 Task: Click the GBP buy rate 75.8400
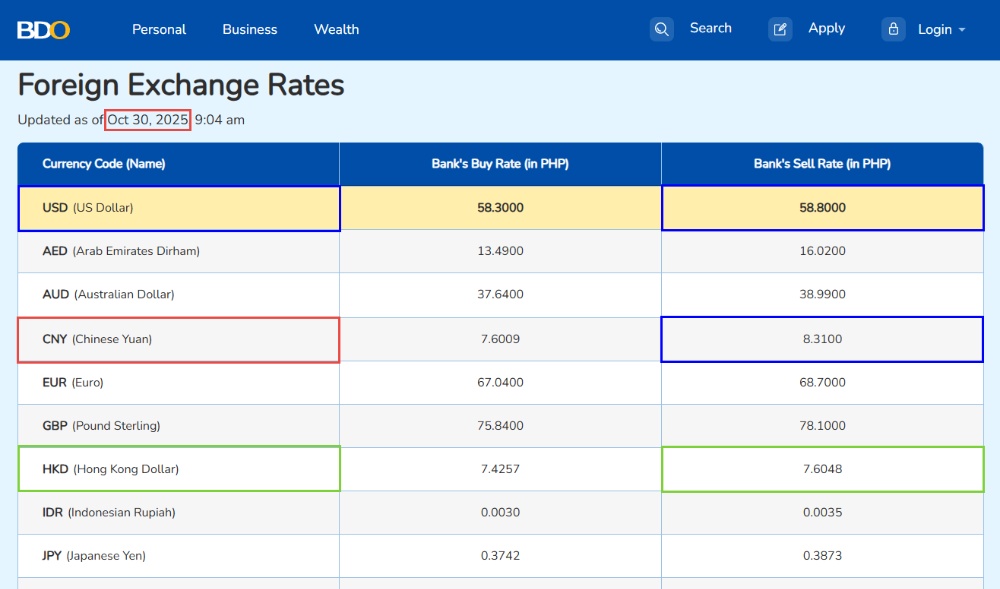[500, 426]
